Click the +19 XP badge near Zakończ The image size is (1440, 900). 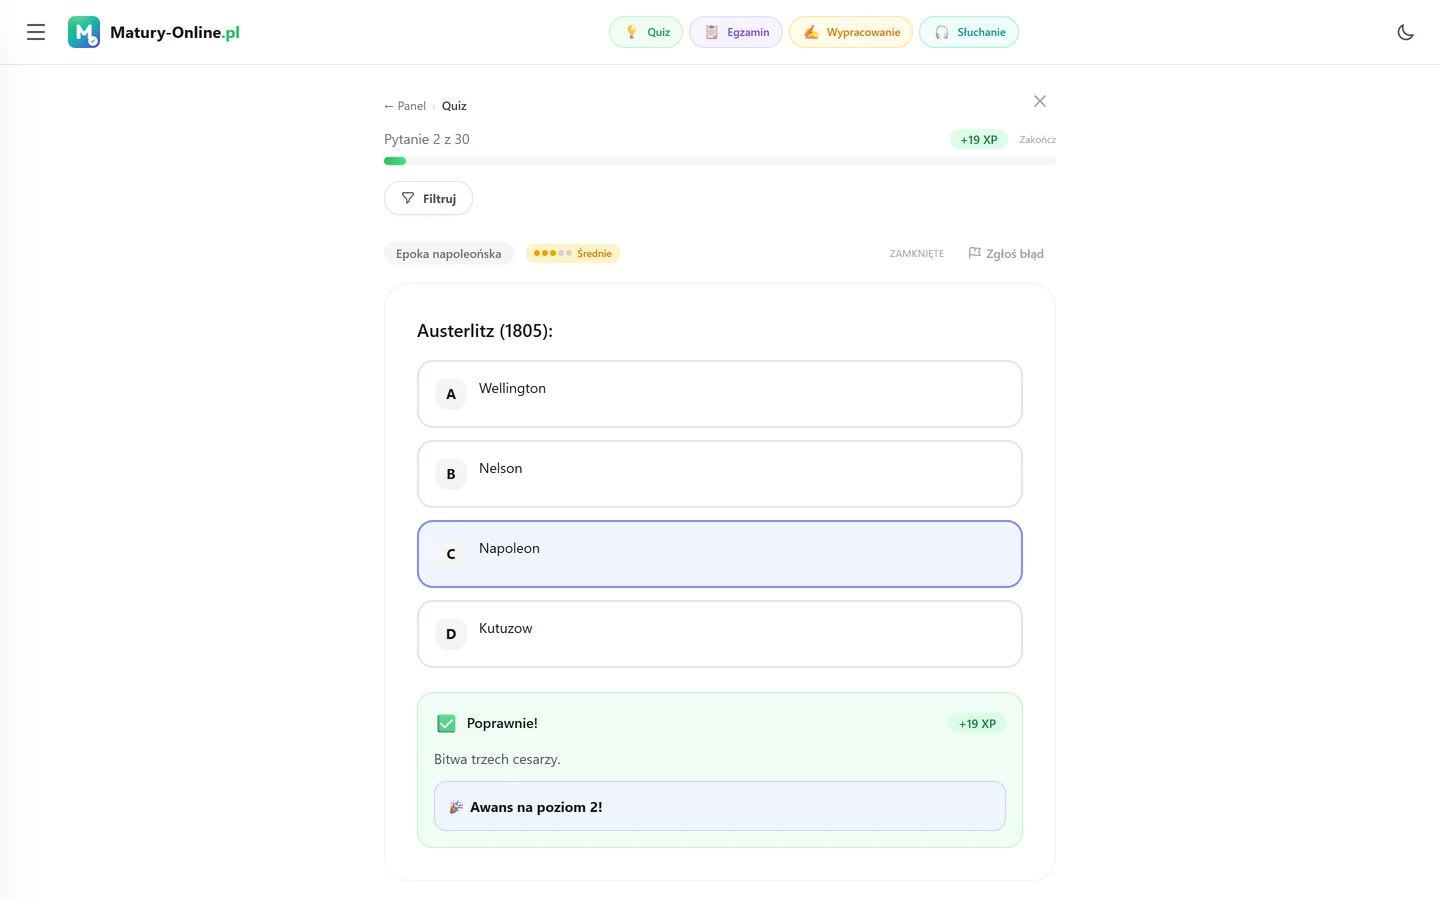(979, 140)
